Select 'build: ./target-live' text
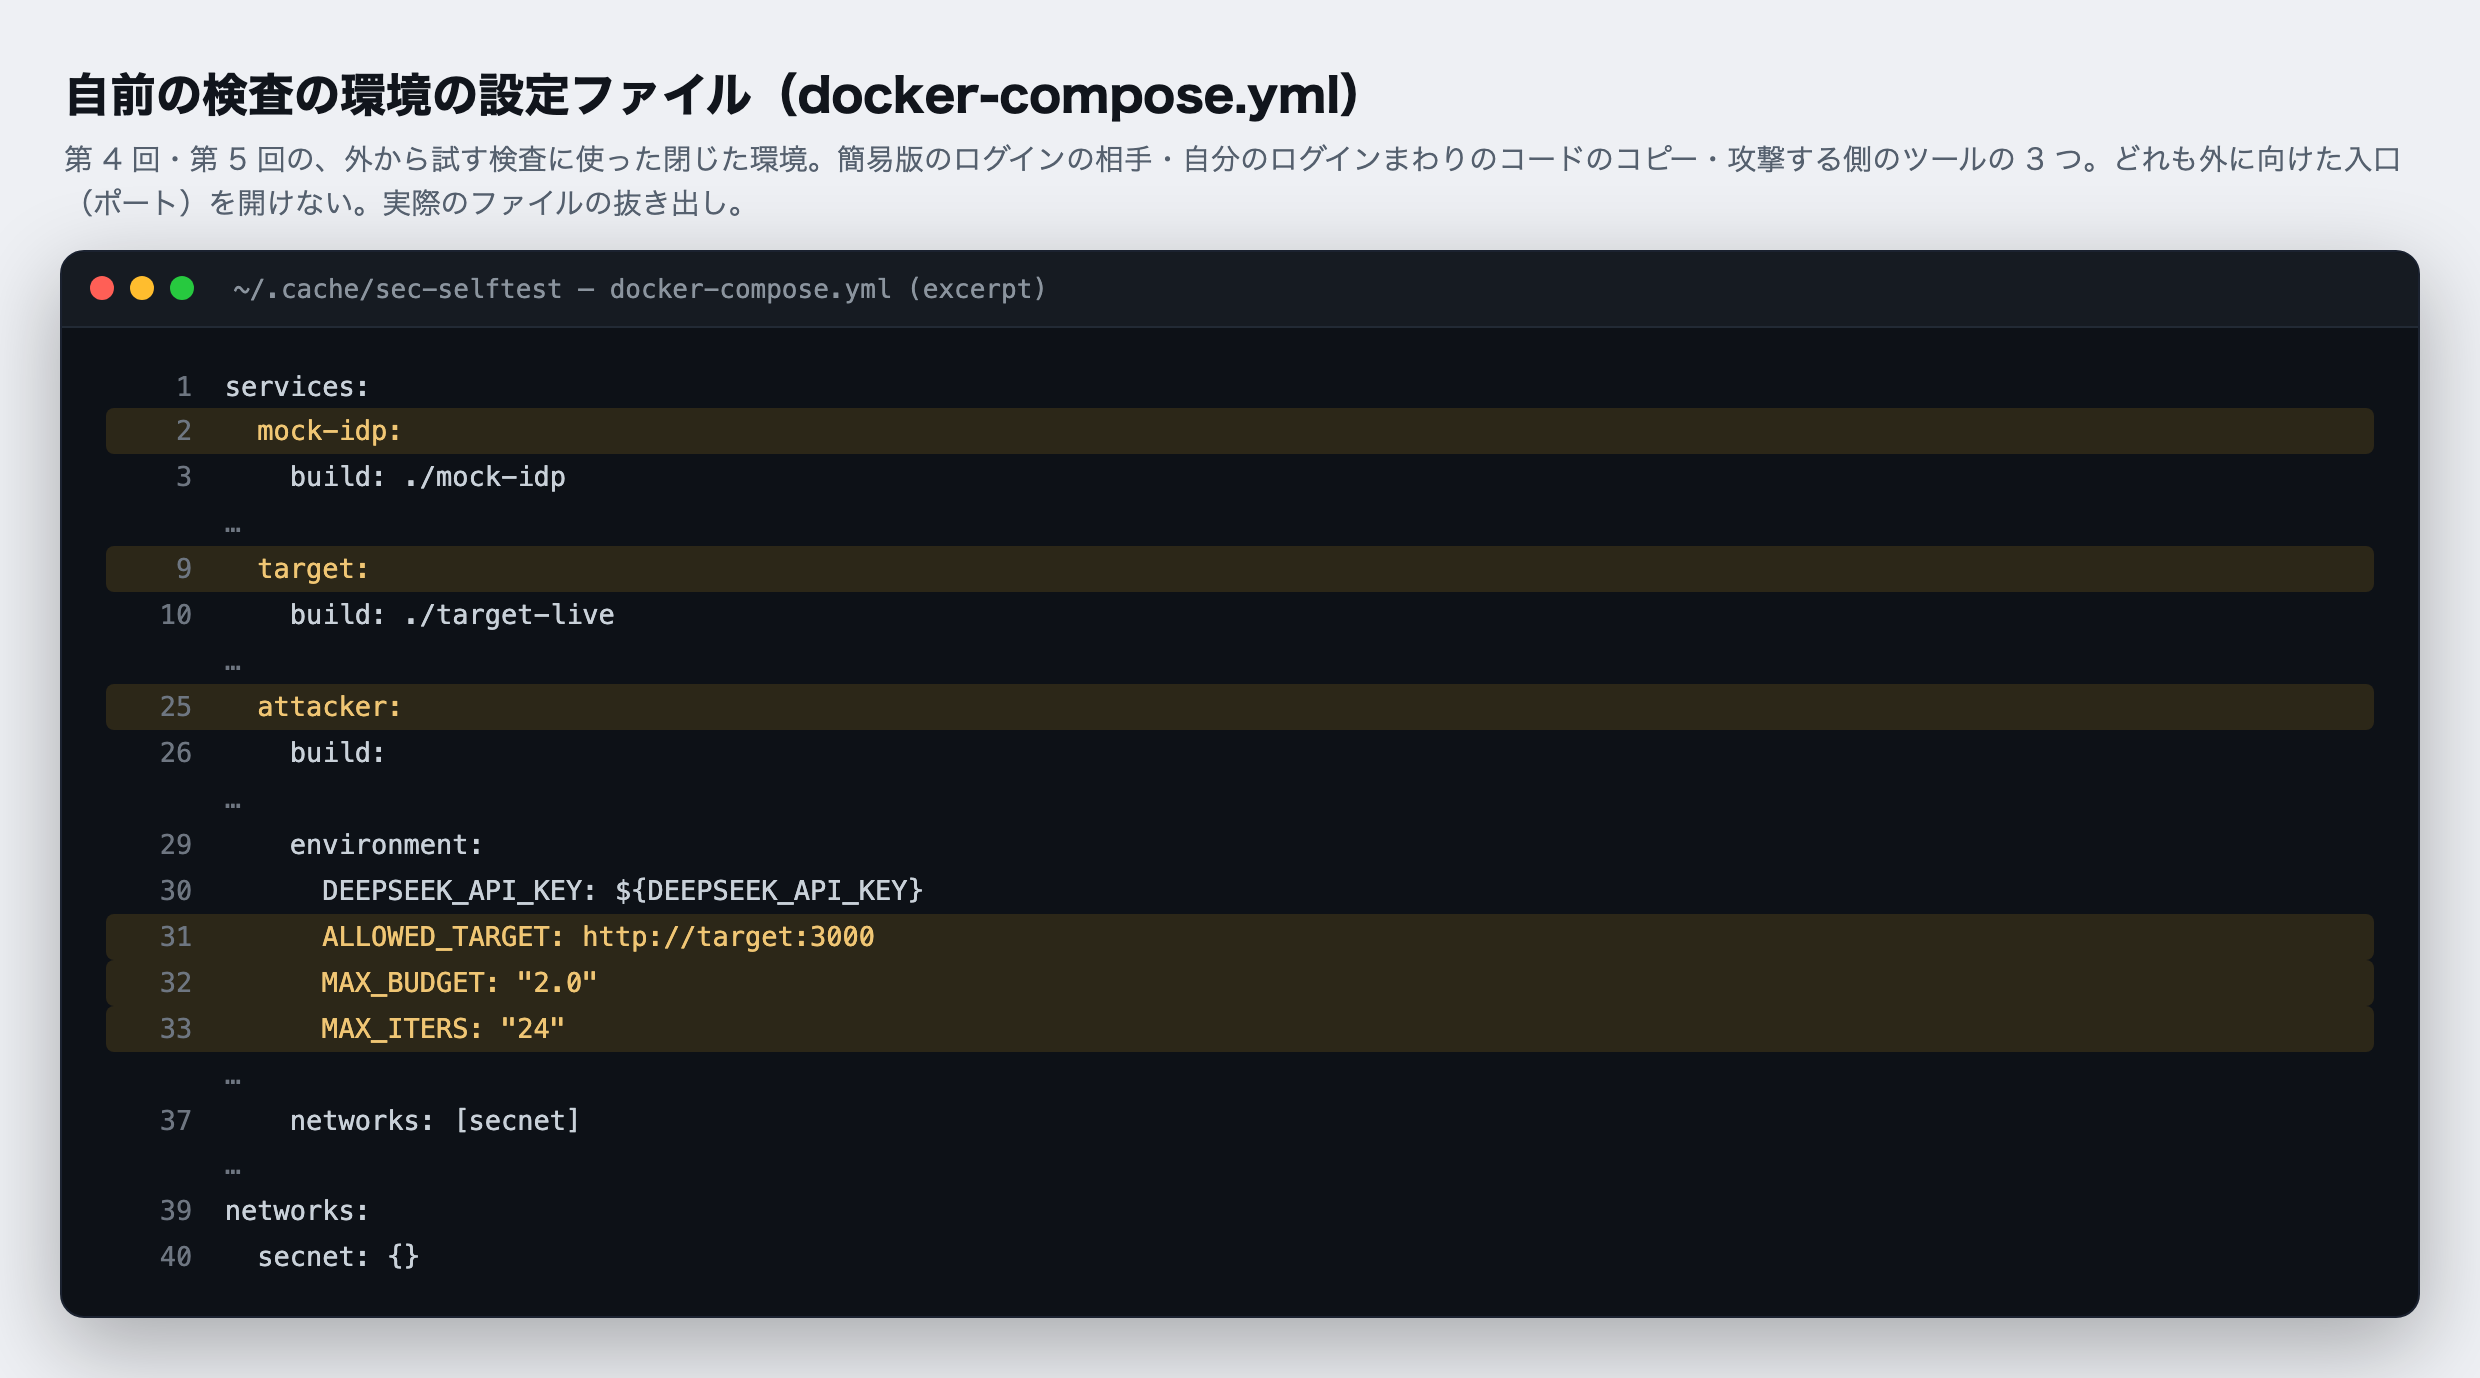 click(x=452, y=615)
